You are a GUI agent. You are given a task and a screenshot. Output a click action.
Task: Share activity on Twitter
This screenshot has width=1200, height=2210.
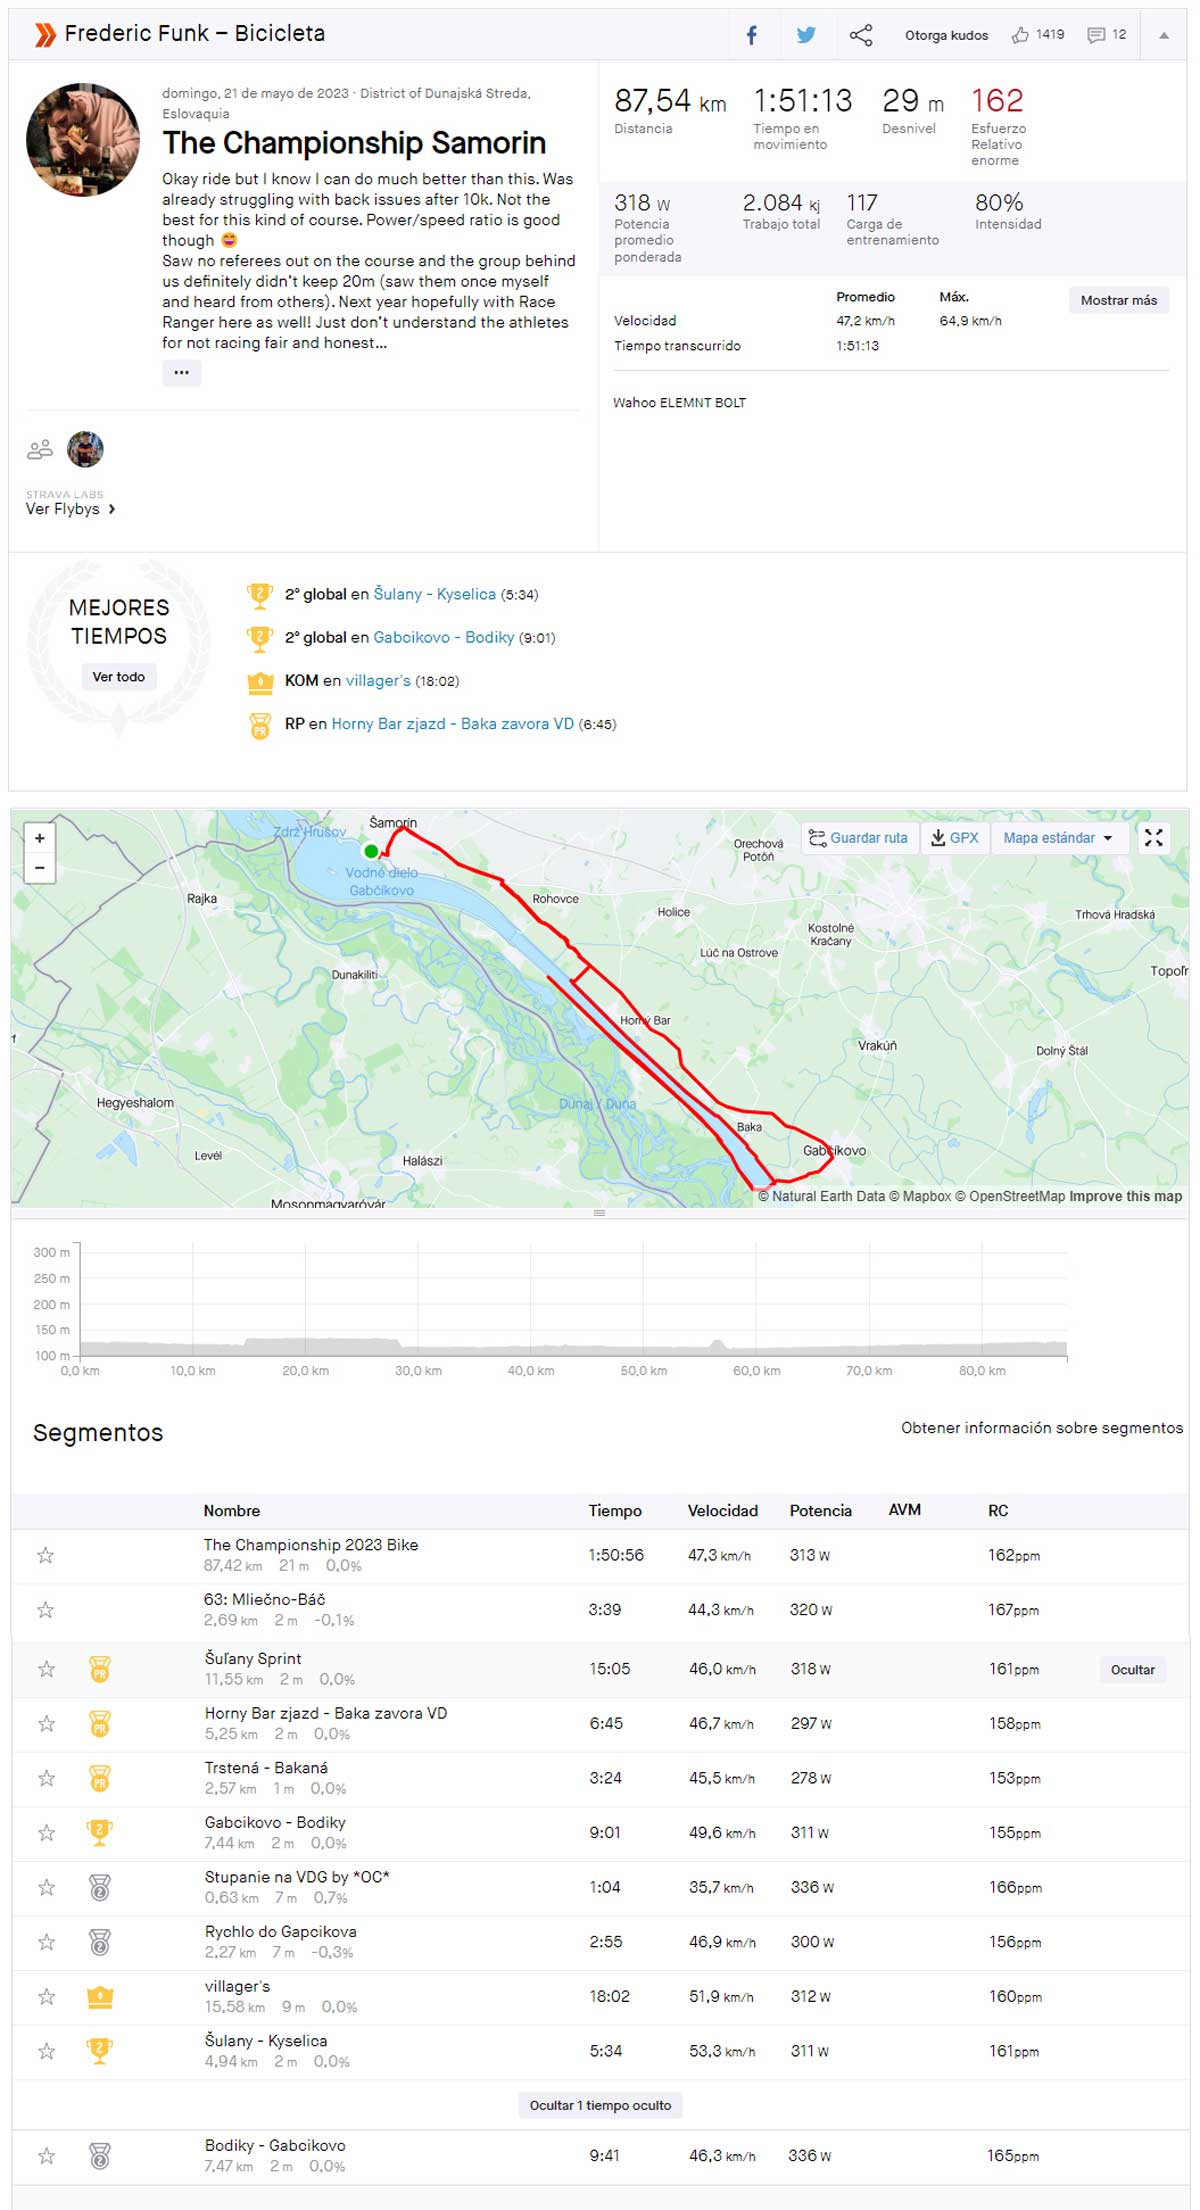[805, 35]
